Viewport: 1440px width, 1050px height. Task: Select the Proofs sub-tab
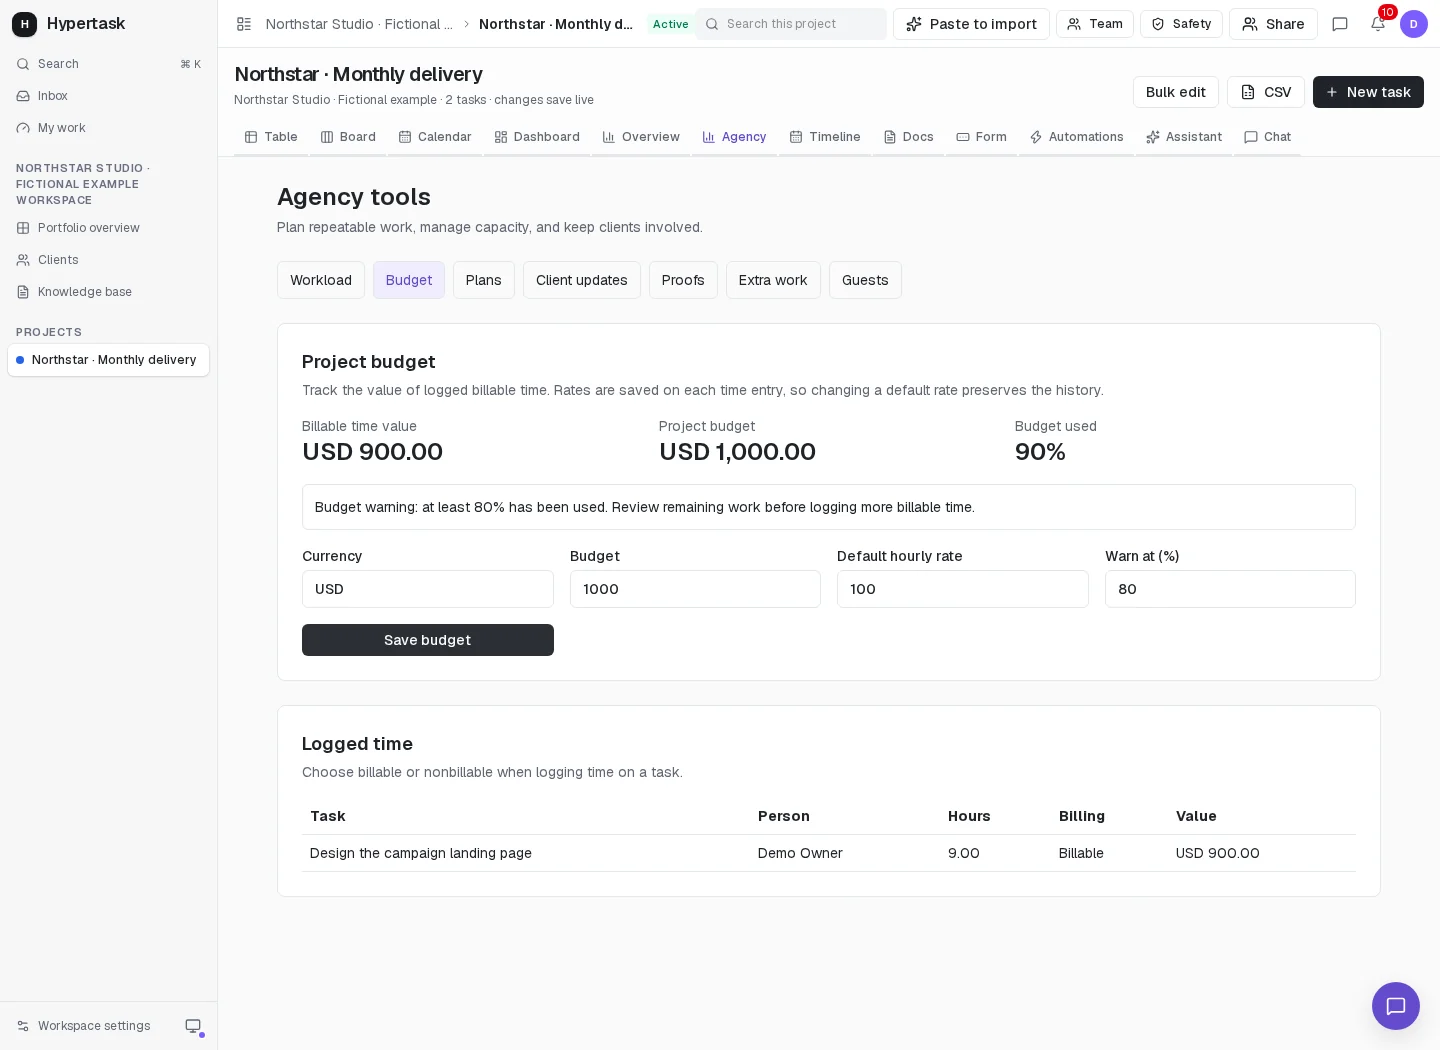(x=683, y=280)
